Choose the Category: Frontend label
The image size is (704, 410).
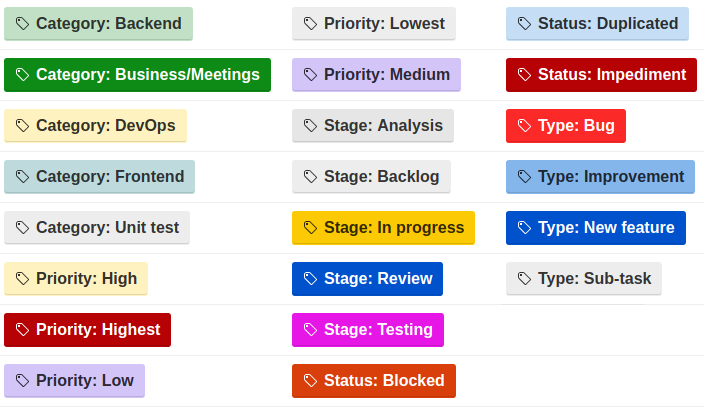click(x=99, y=177)
